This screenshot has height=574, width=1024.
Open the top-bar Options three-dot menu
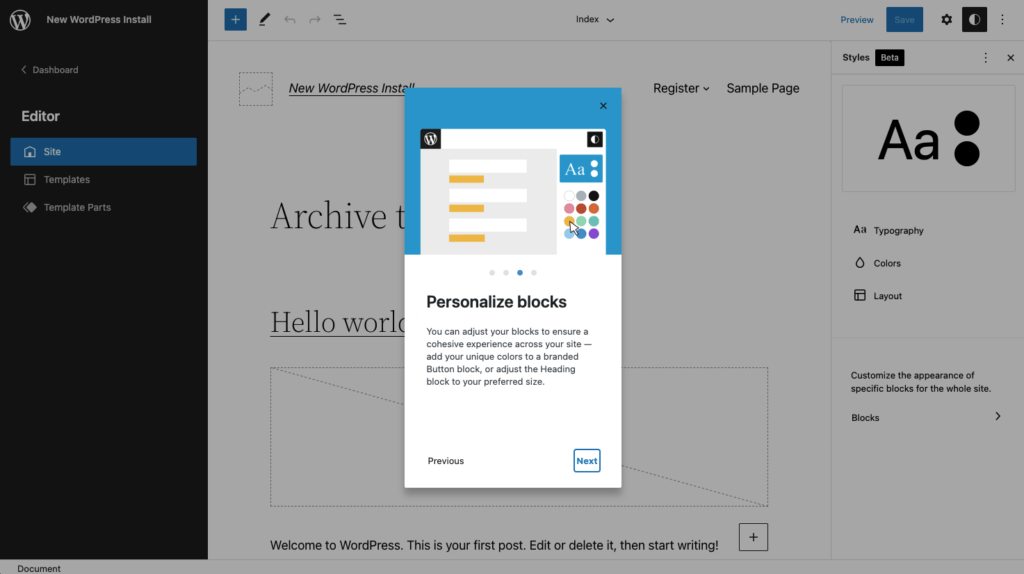pos(1002,20)
